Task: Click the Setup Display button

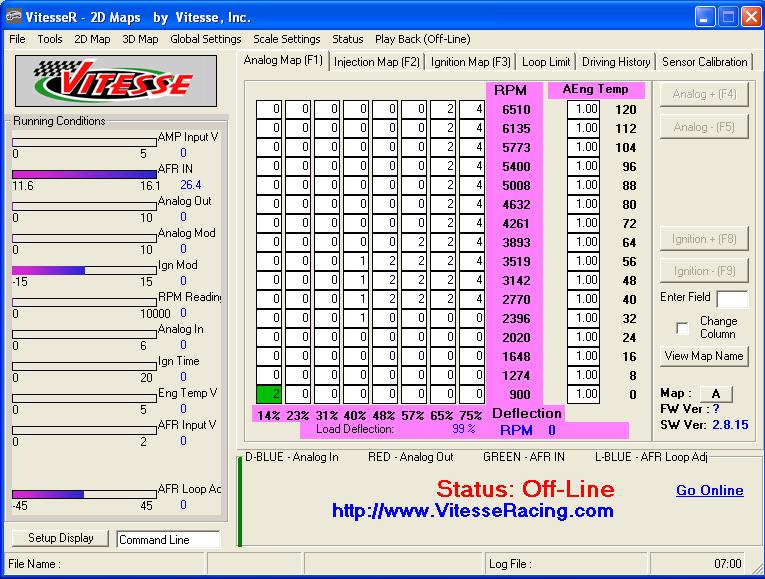Action: [60, 538]
